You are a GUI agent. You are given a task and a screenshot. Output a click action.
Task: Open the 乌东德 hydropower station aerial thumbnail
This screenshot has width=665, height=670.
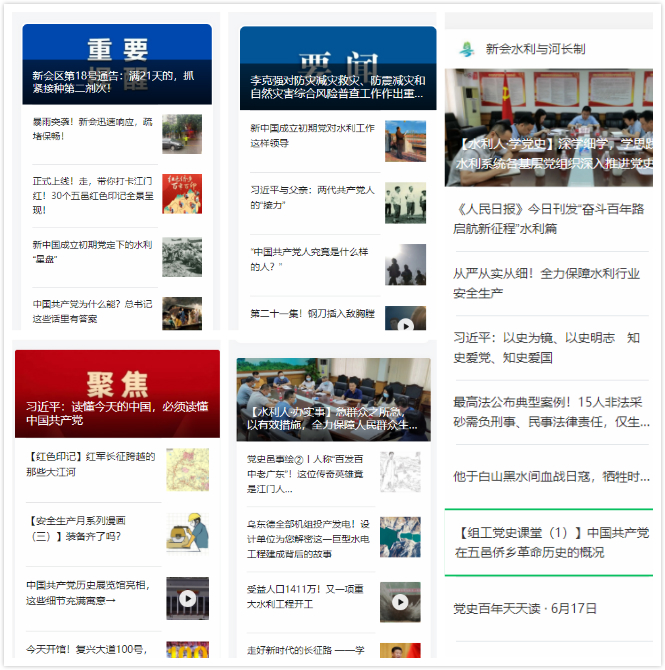pyautogui.click(x=400, y=537)
